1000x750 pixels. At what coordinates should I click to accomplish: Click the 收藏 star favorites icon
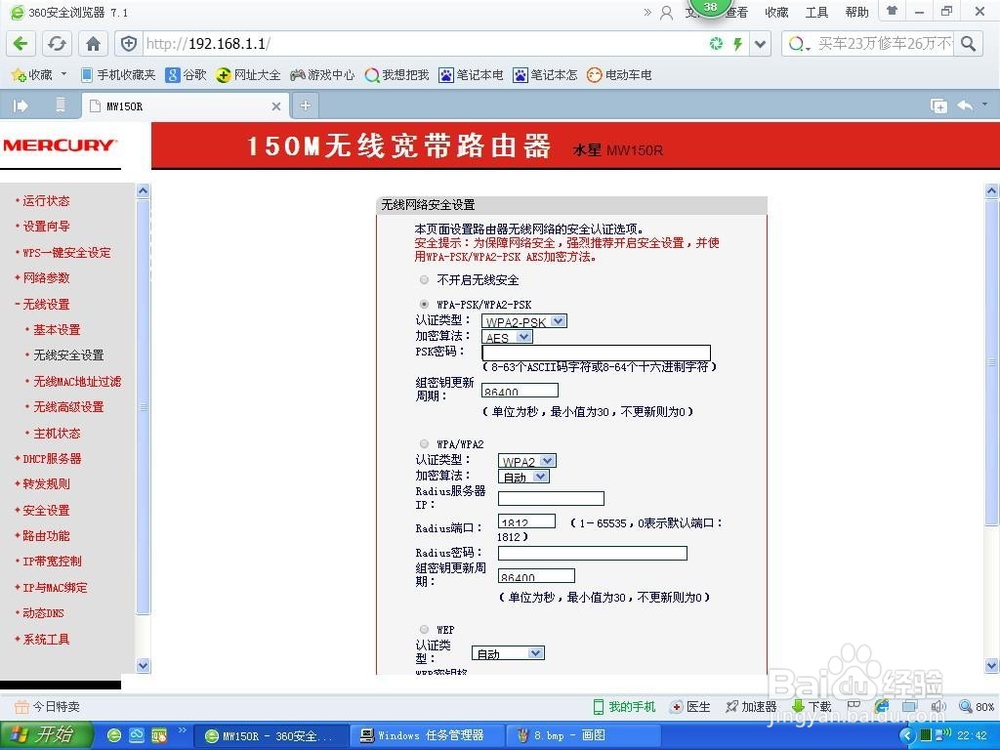click(x=18, y=75)
